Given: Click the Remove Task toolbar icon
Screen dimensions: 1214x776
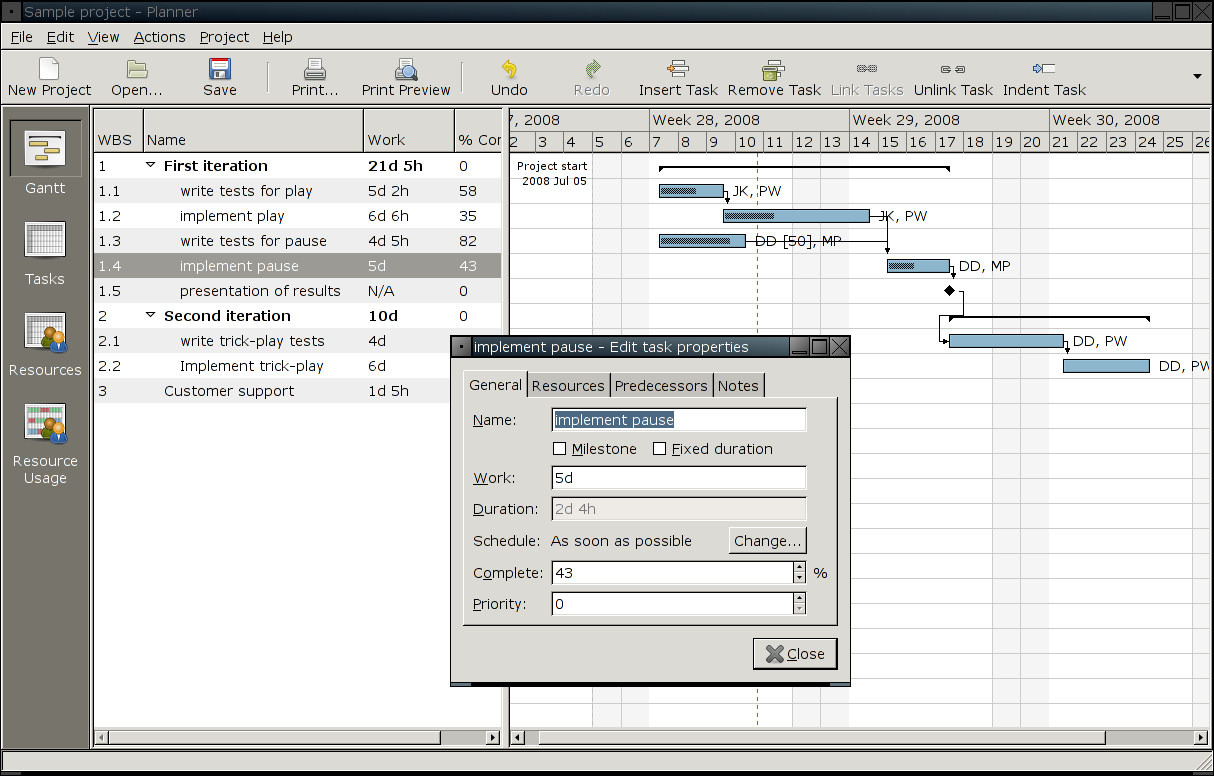Looking at the screenshot, I should point(773,70).
